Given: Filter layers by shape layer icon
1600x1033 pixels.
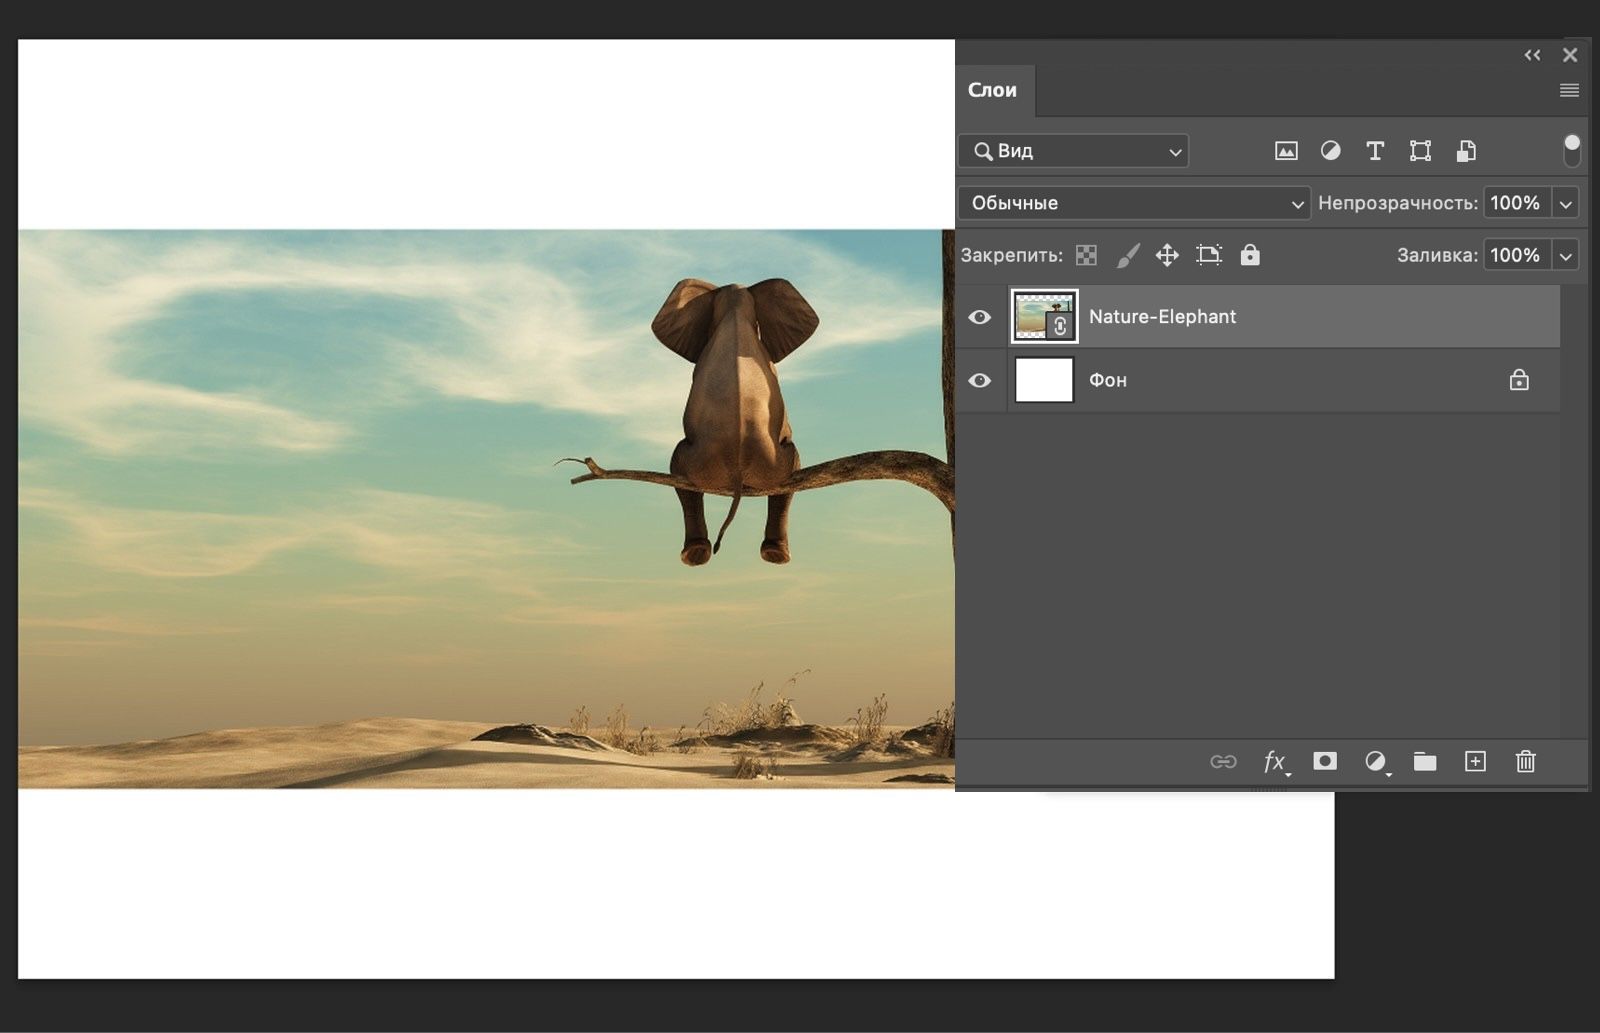Looking at the screenshot, I should tap(1420, 151).
